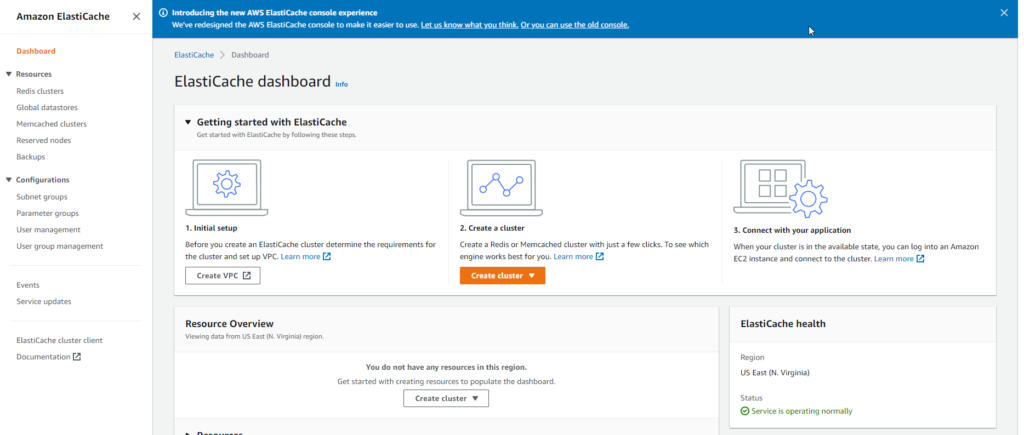The height and width of the screenshot is (435, 1024).
Task: Click the 'US East (N. Virginia)' region value
Action: click(x=775, y=372)
